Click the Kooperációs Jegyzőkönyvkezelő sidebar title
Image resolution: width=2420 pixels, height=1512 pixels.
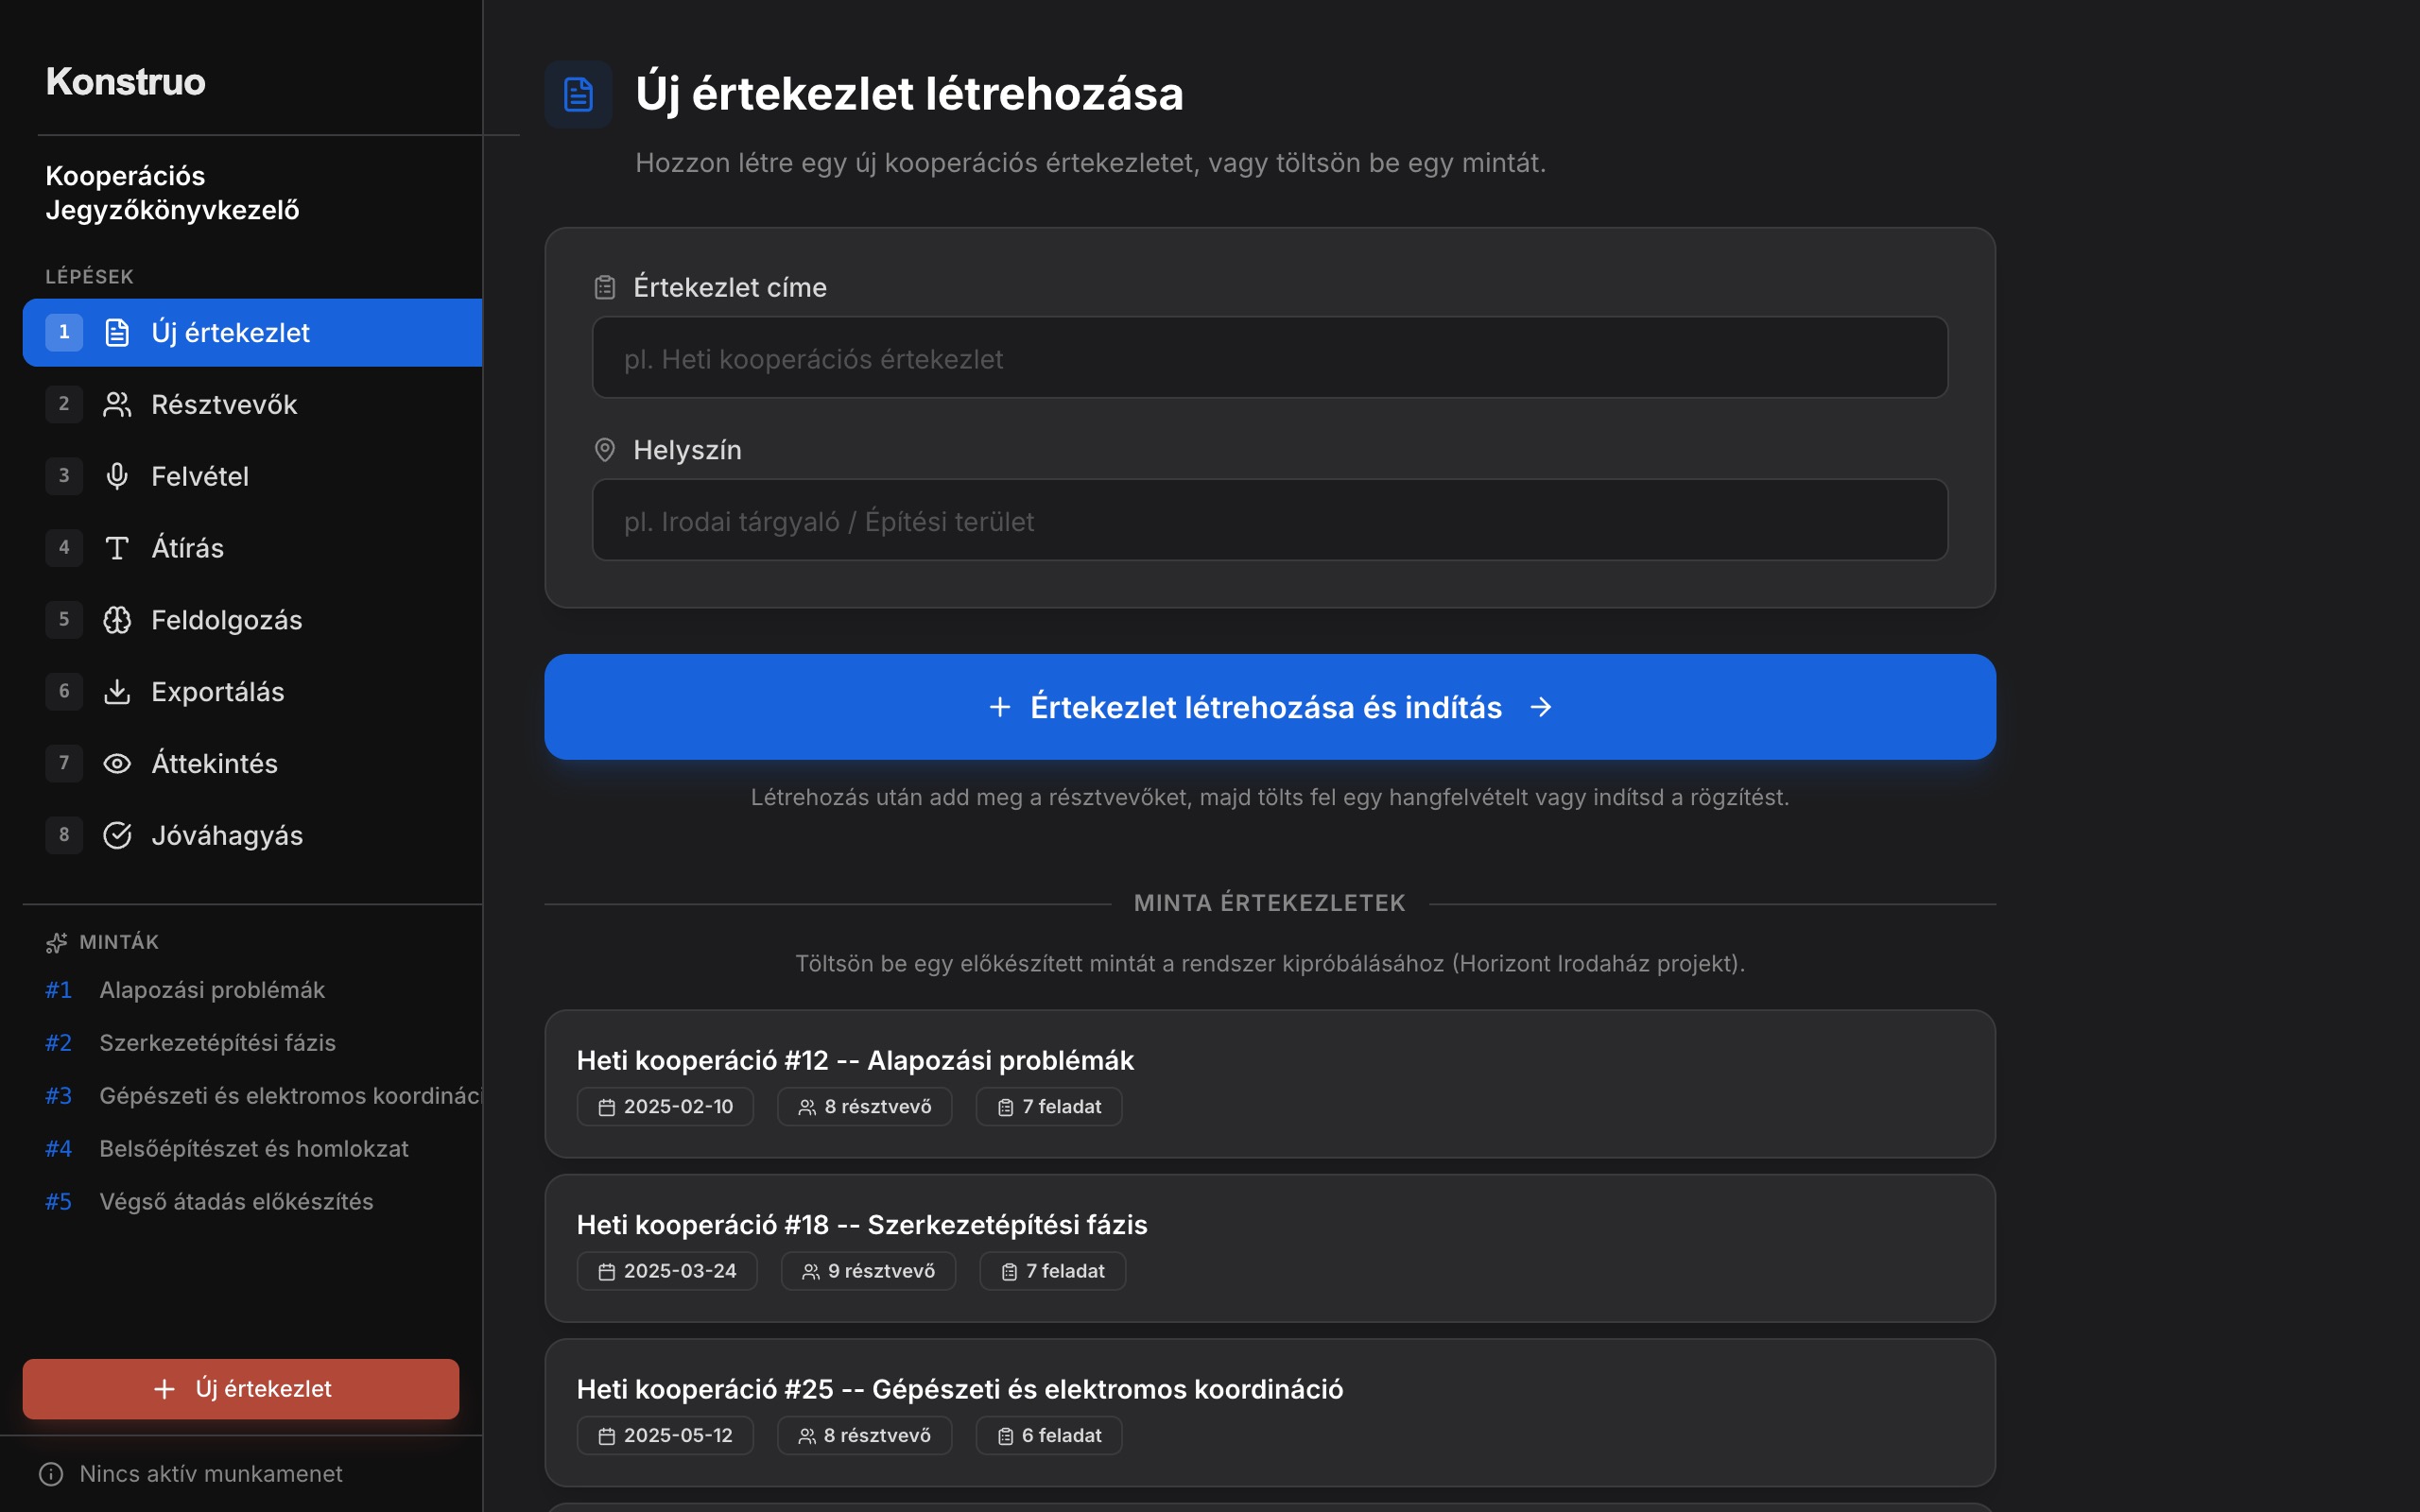pos(173,193)
